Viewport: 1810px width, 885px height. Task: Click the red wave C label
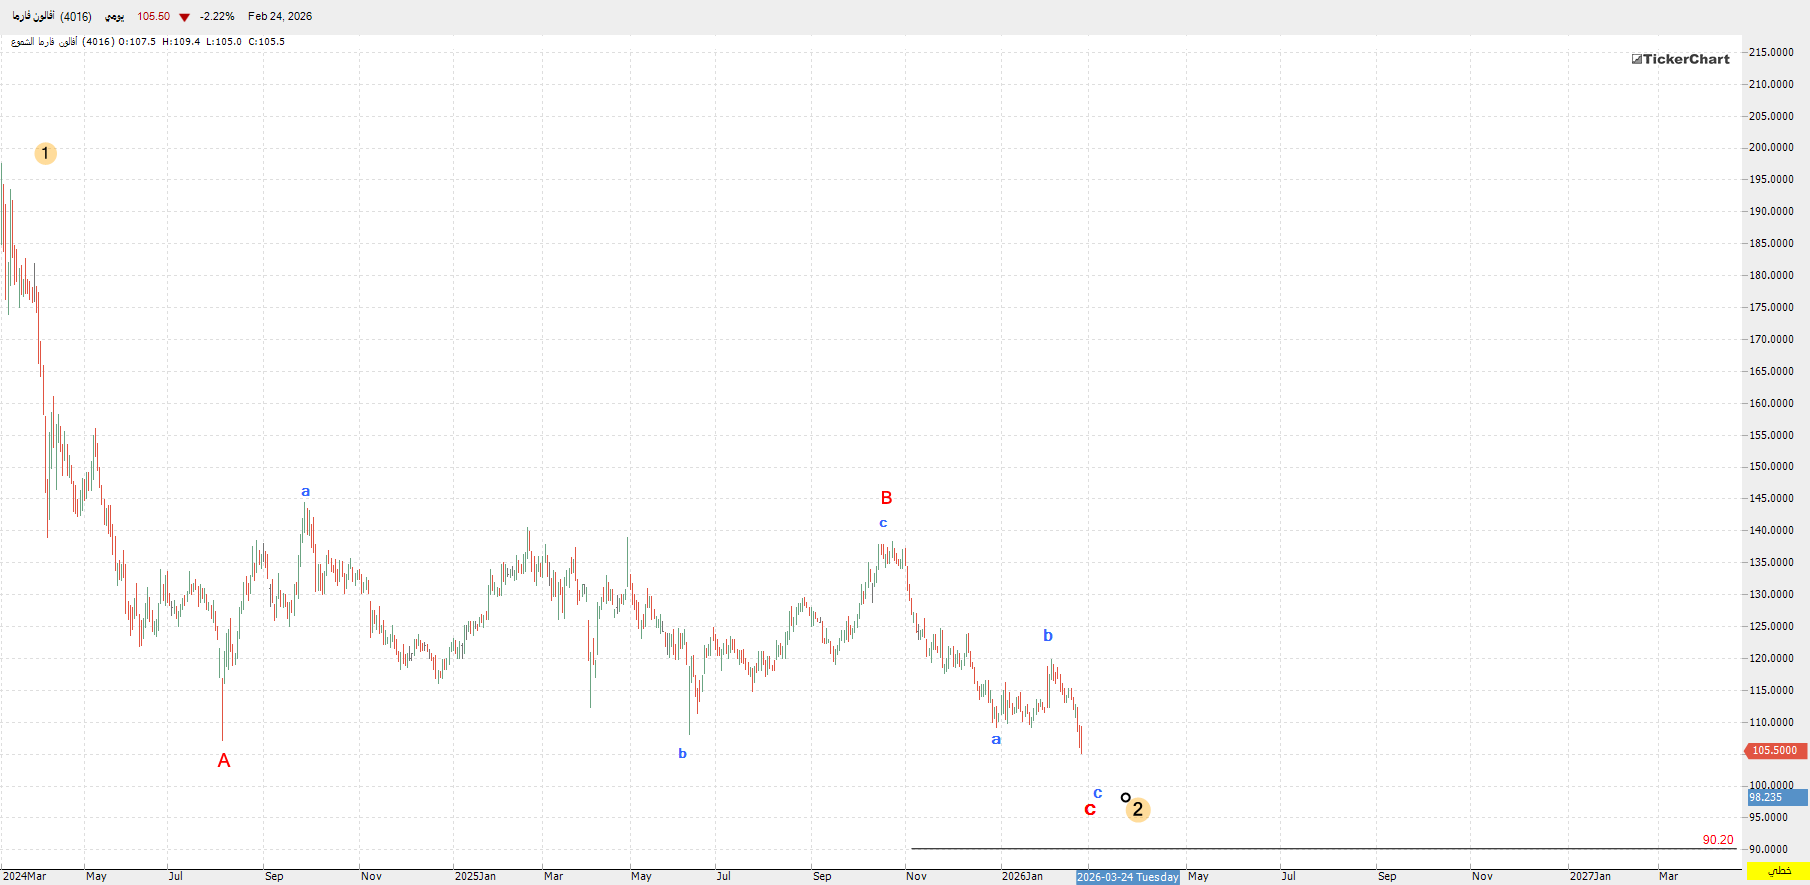tap(1090, 810)
